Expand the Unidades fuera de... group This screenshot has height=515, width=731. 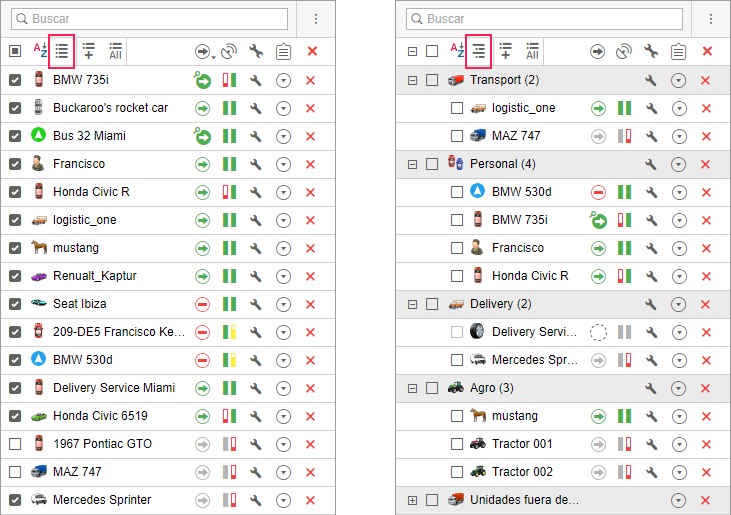(x=412, y=500)
